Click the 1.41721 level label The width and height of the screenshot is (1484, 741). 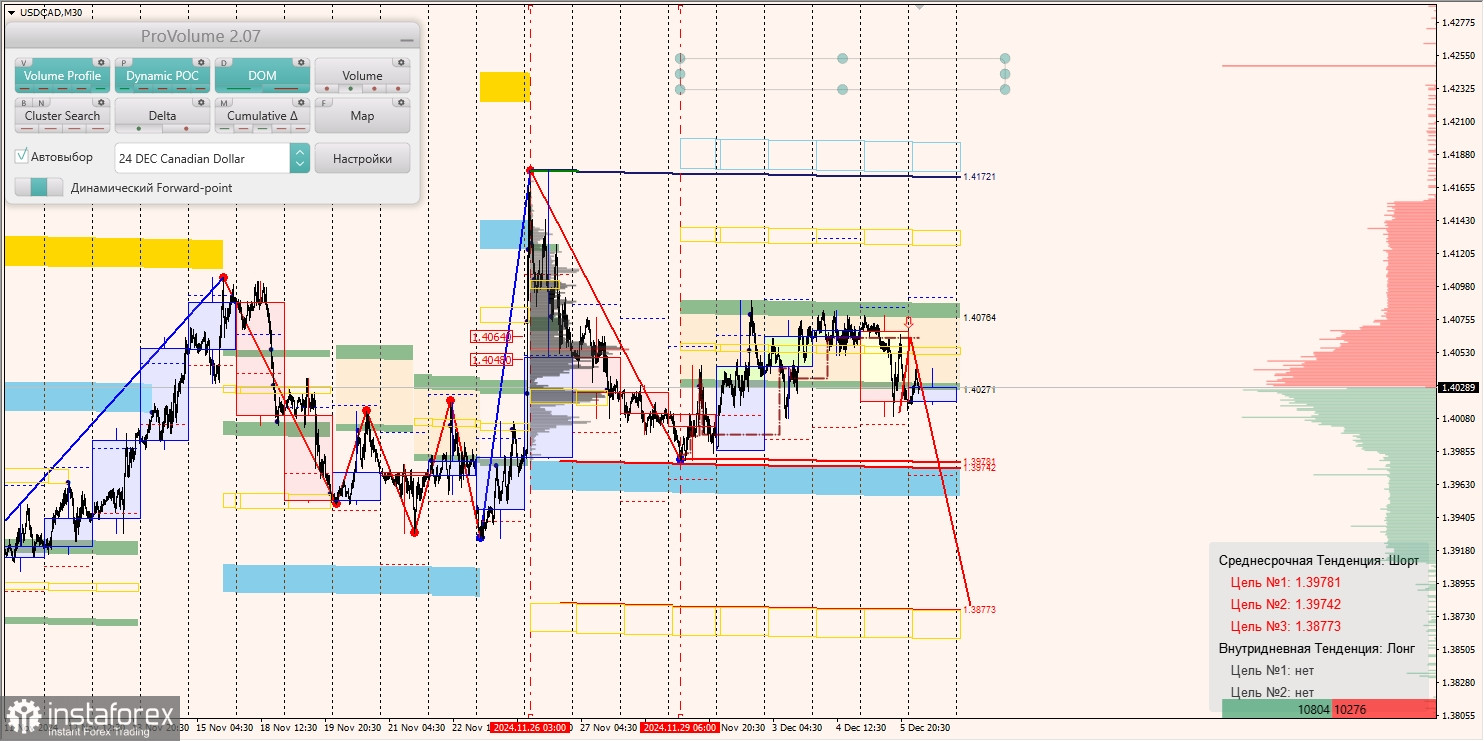981,177
